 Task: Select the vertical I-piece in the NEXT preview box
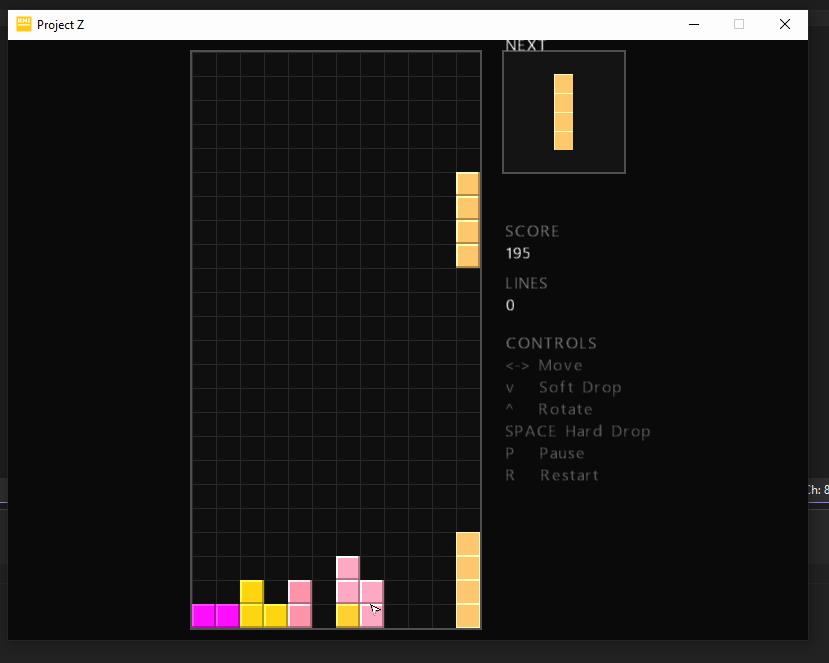point(562,110)
